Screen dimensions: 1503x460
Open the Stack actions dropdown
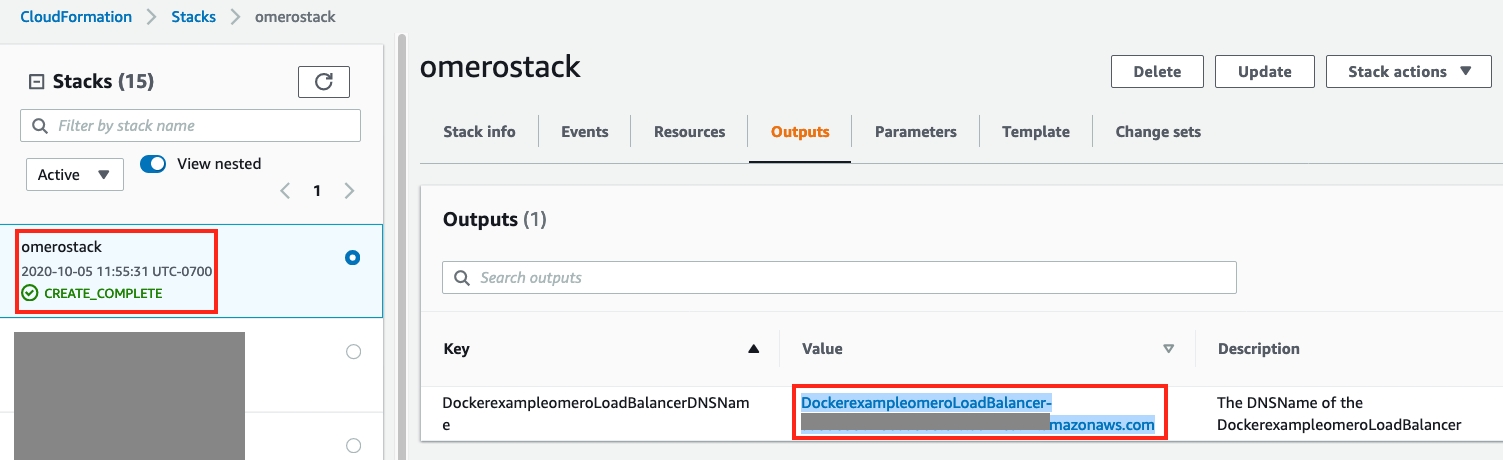(1410, 72)
